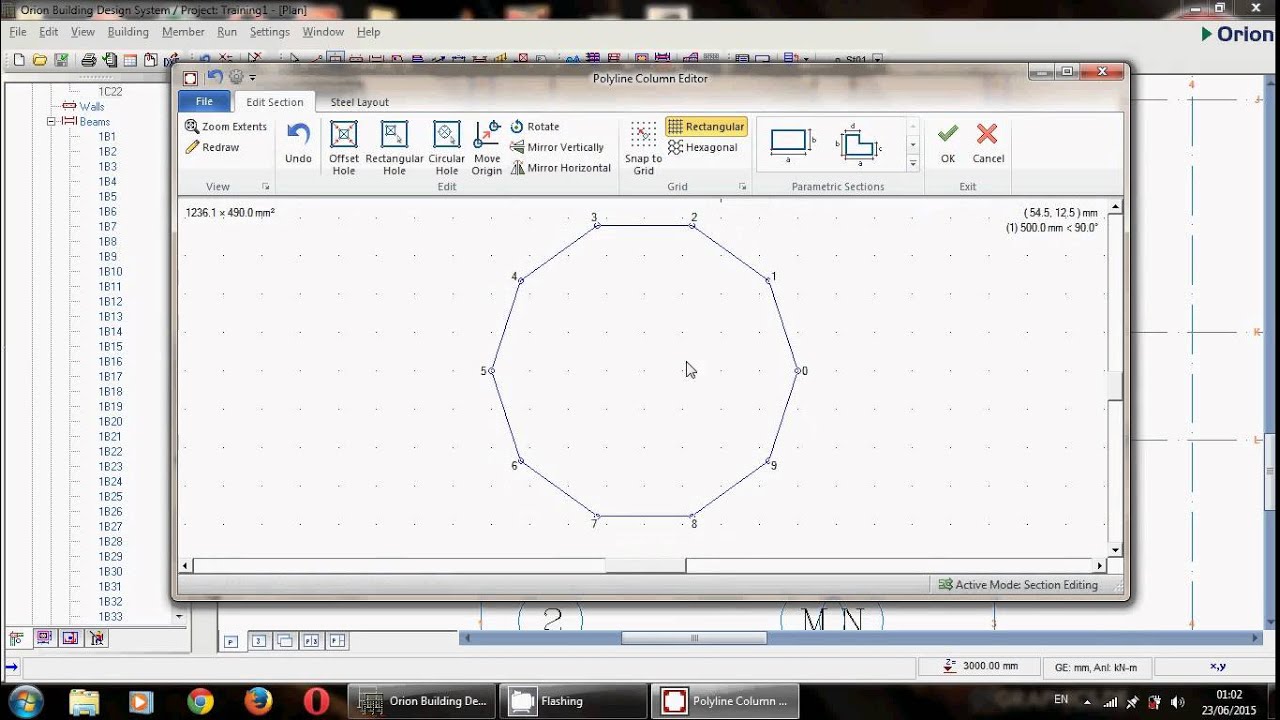Click second panel tab icon under tree
The image size is (1280, 720).
(x=43, y=638)
